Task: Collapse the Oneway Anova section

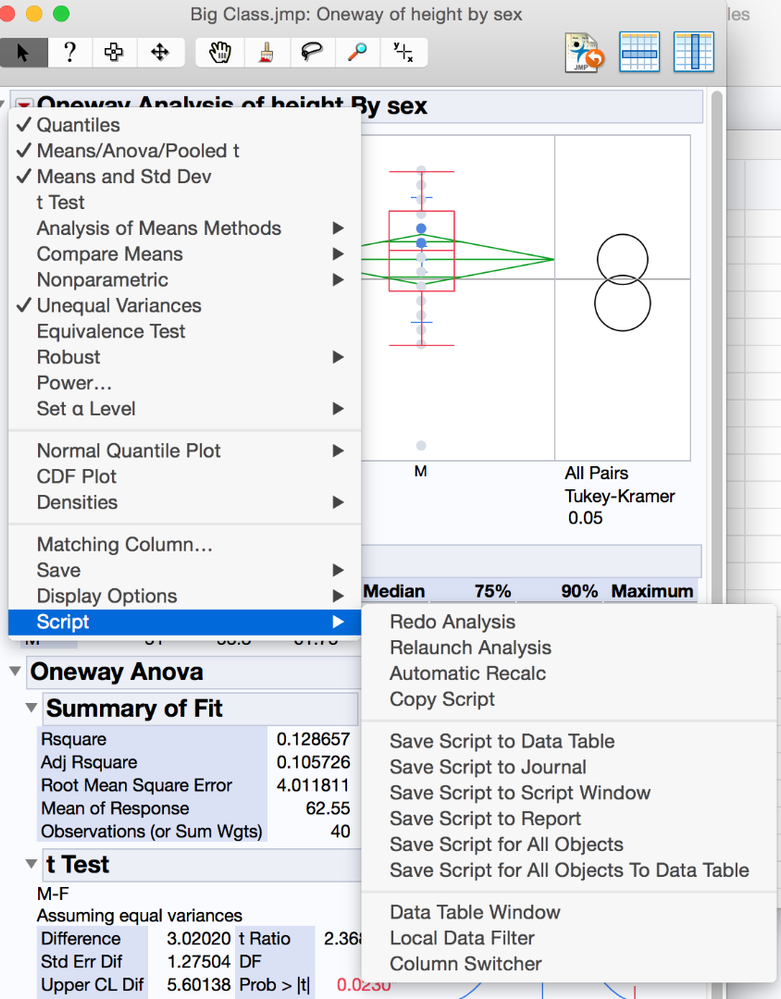Action: 15,671
